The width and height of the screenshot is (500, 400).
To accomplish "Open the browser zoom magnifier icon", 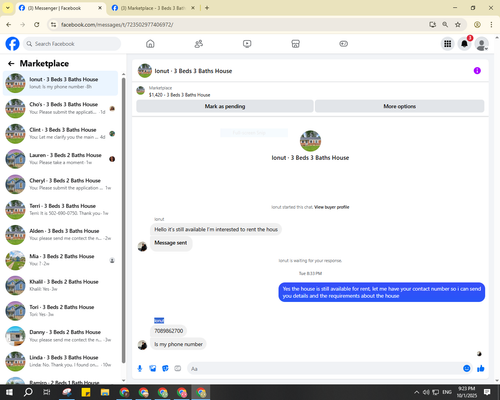I will coord(445,24).
